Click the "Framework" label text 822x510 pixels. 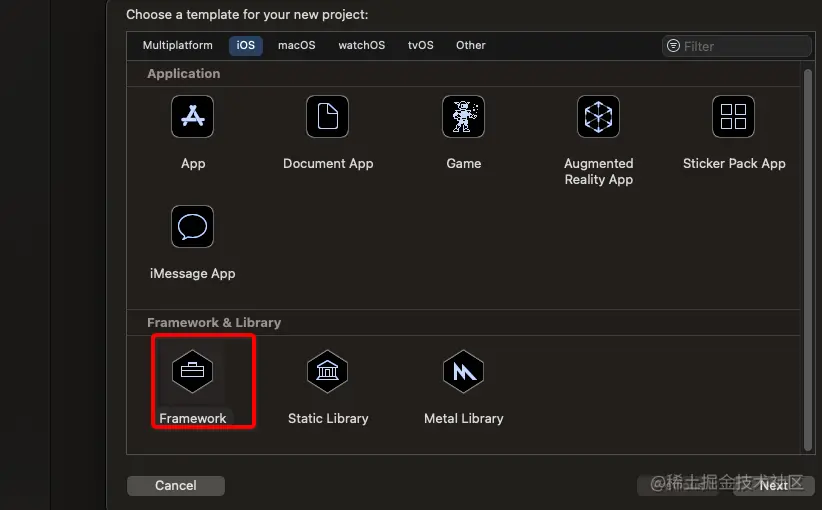(192, 418)
